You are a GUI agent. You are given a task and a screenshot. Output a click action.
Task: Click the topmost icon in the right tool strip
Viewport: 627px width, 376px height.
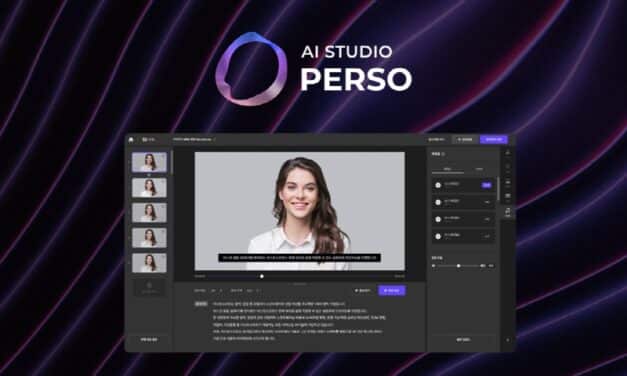pos(508,152)
